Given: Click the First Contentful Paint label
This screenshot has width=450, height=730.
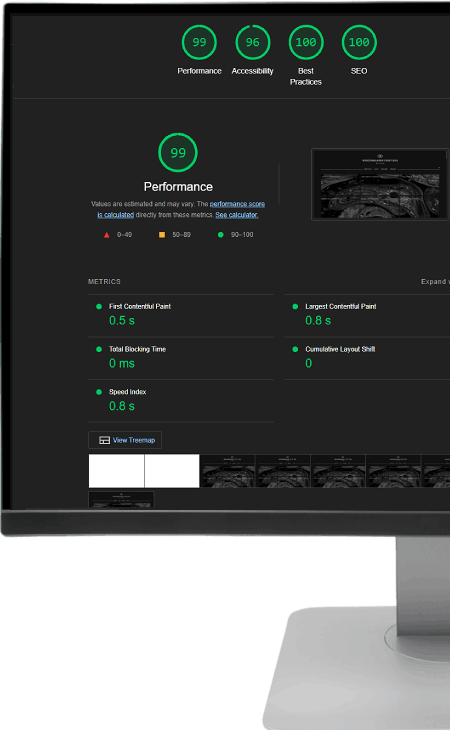Looking at the screenshot, I should pyautogui.click(x=140, y=306).
